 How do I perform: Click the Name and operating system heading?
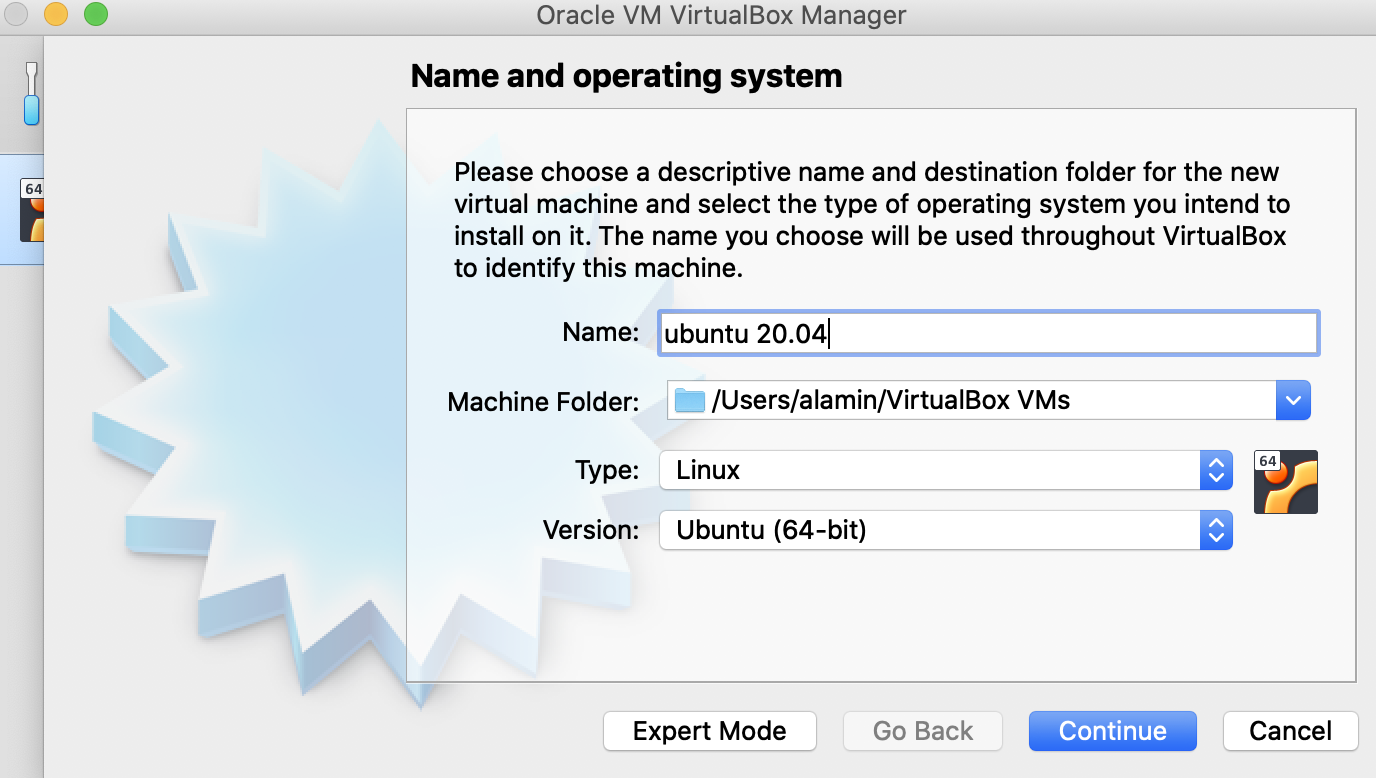tap(627, 76)
